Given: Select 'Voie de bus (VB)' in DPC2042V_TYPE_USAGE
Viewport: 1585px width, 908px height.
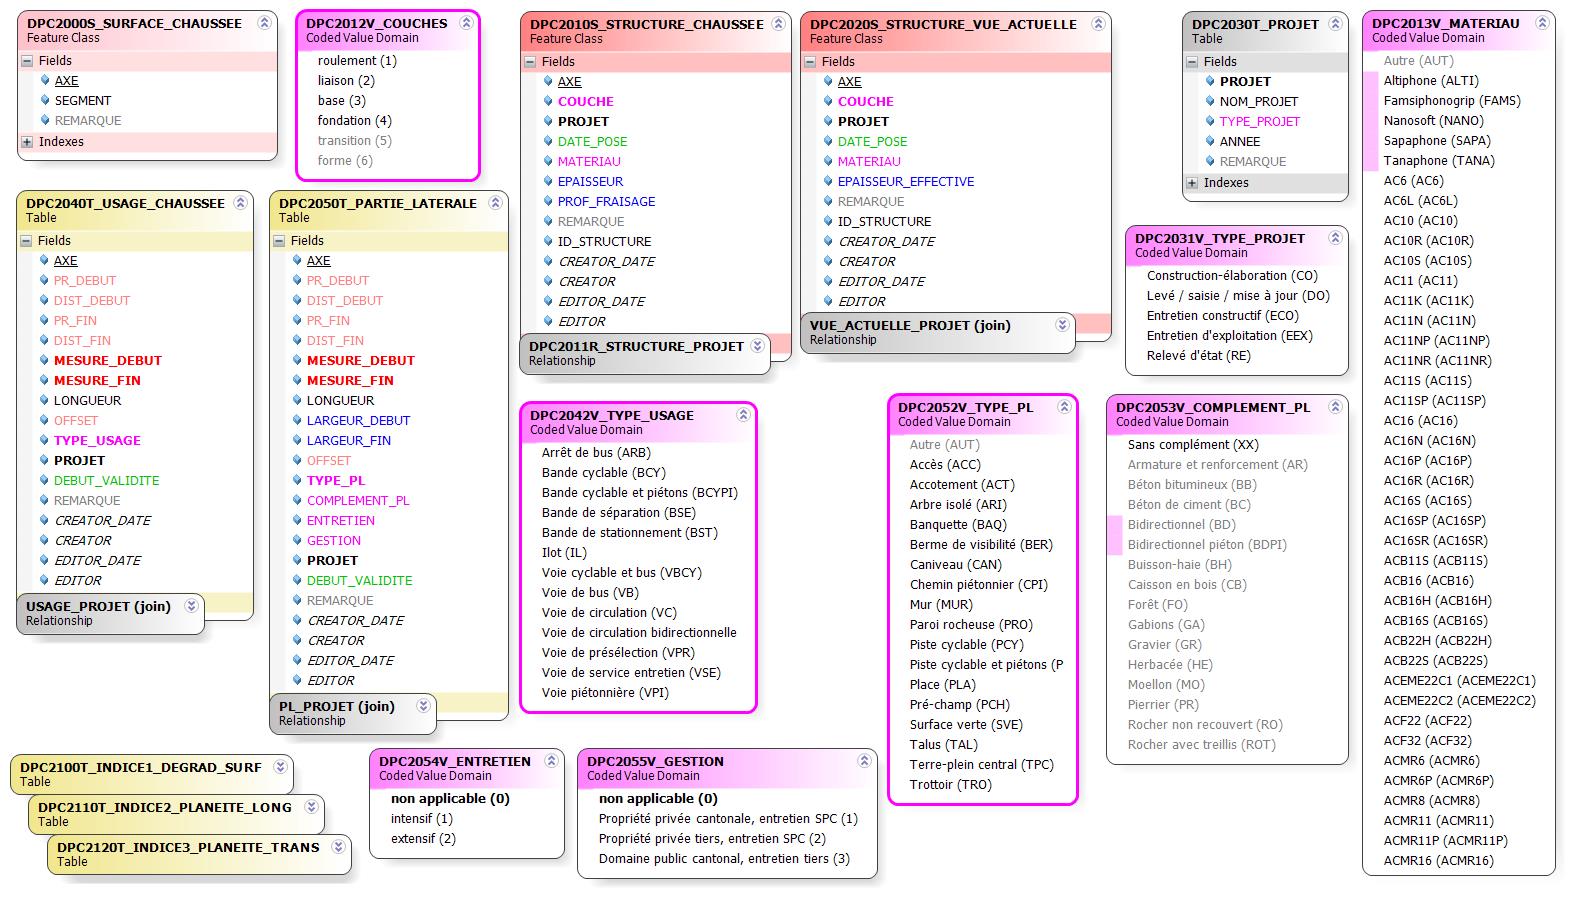Looking at the screenshot, I should (x=590, y=592).
